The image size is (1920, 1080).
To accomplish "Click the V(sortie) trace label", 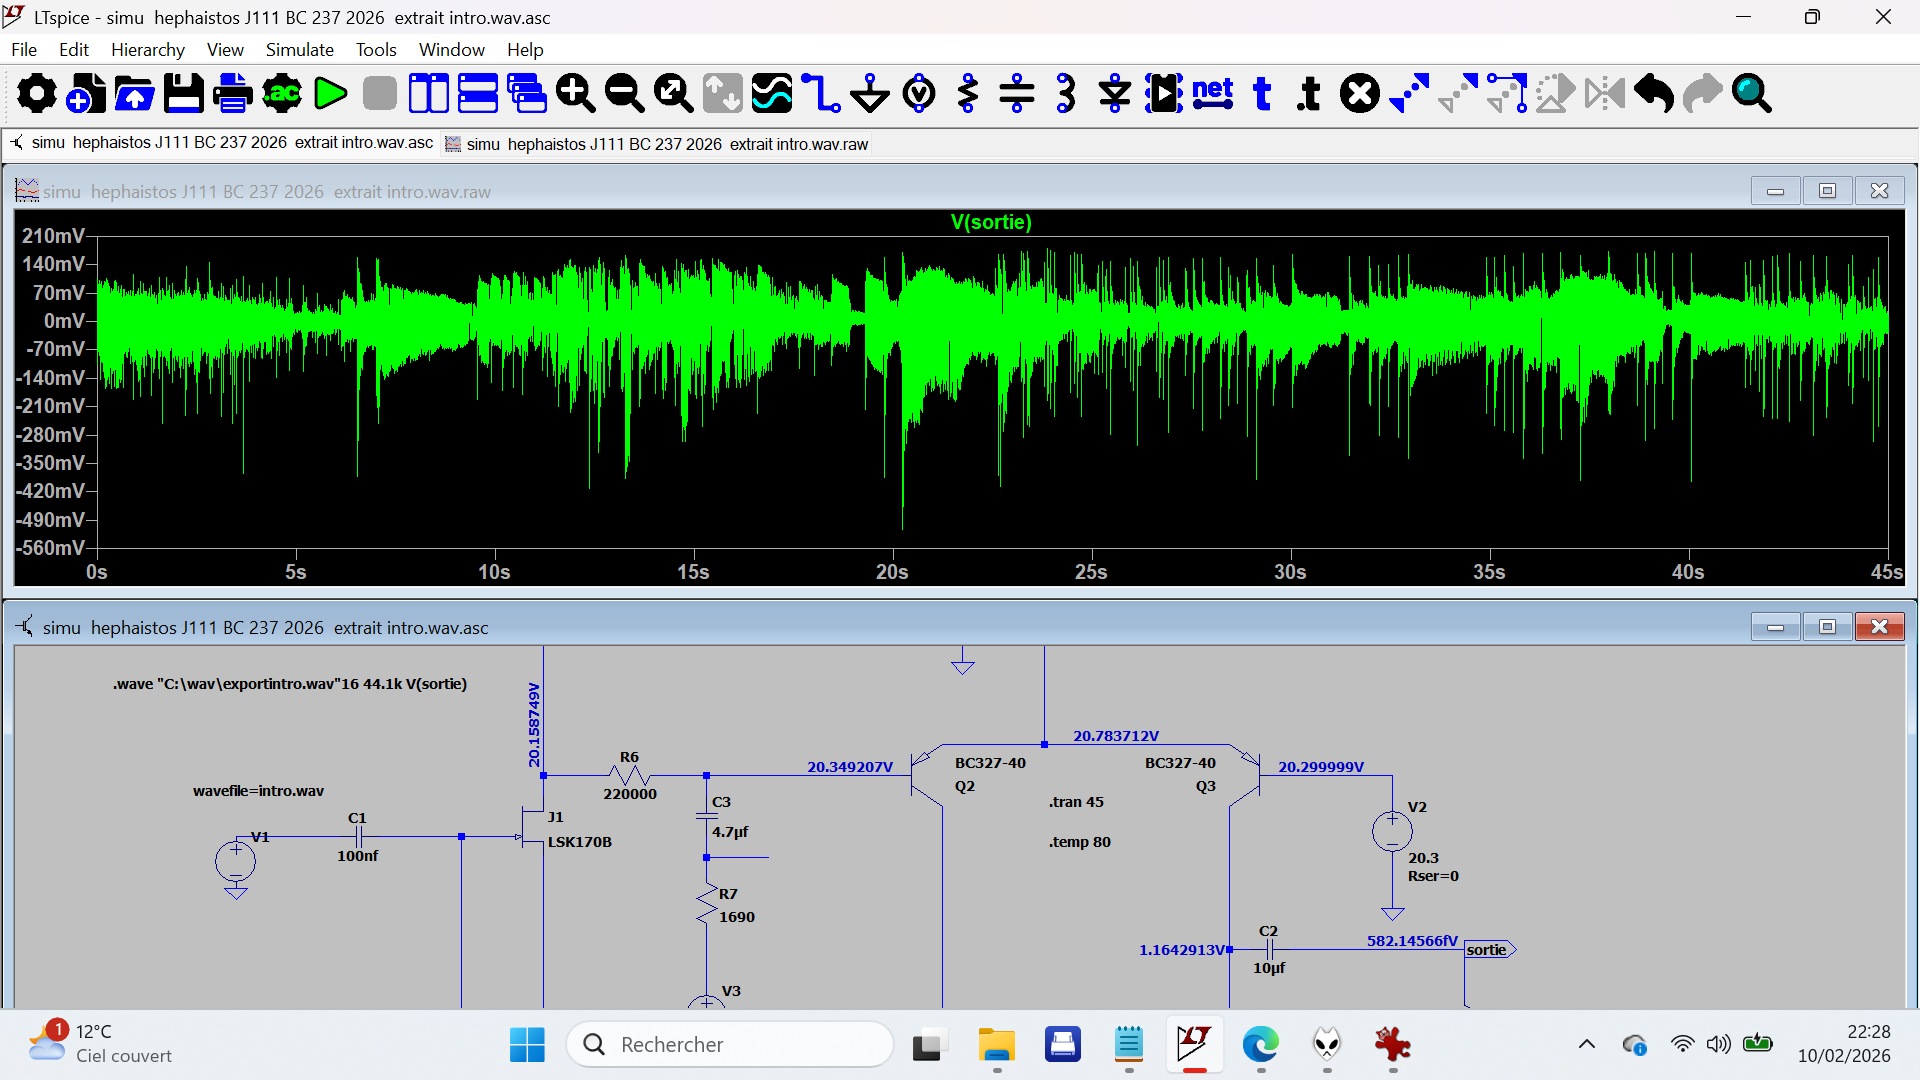I will pyautogui.click(x=991, y=222).
